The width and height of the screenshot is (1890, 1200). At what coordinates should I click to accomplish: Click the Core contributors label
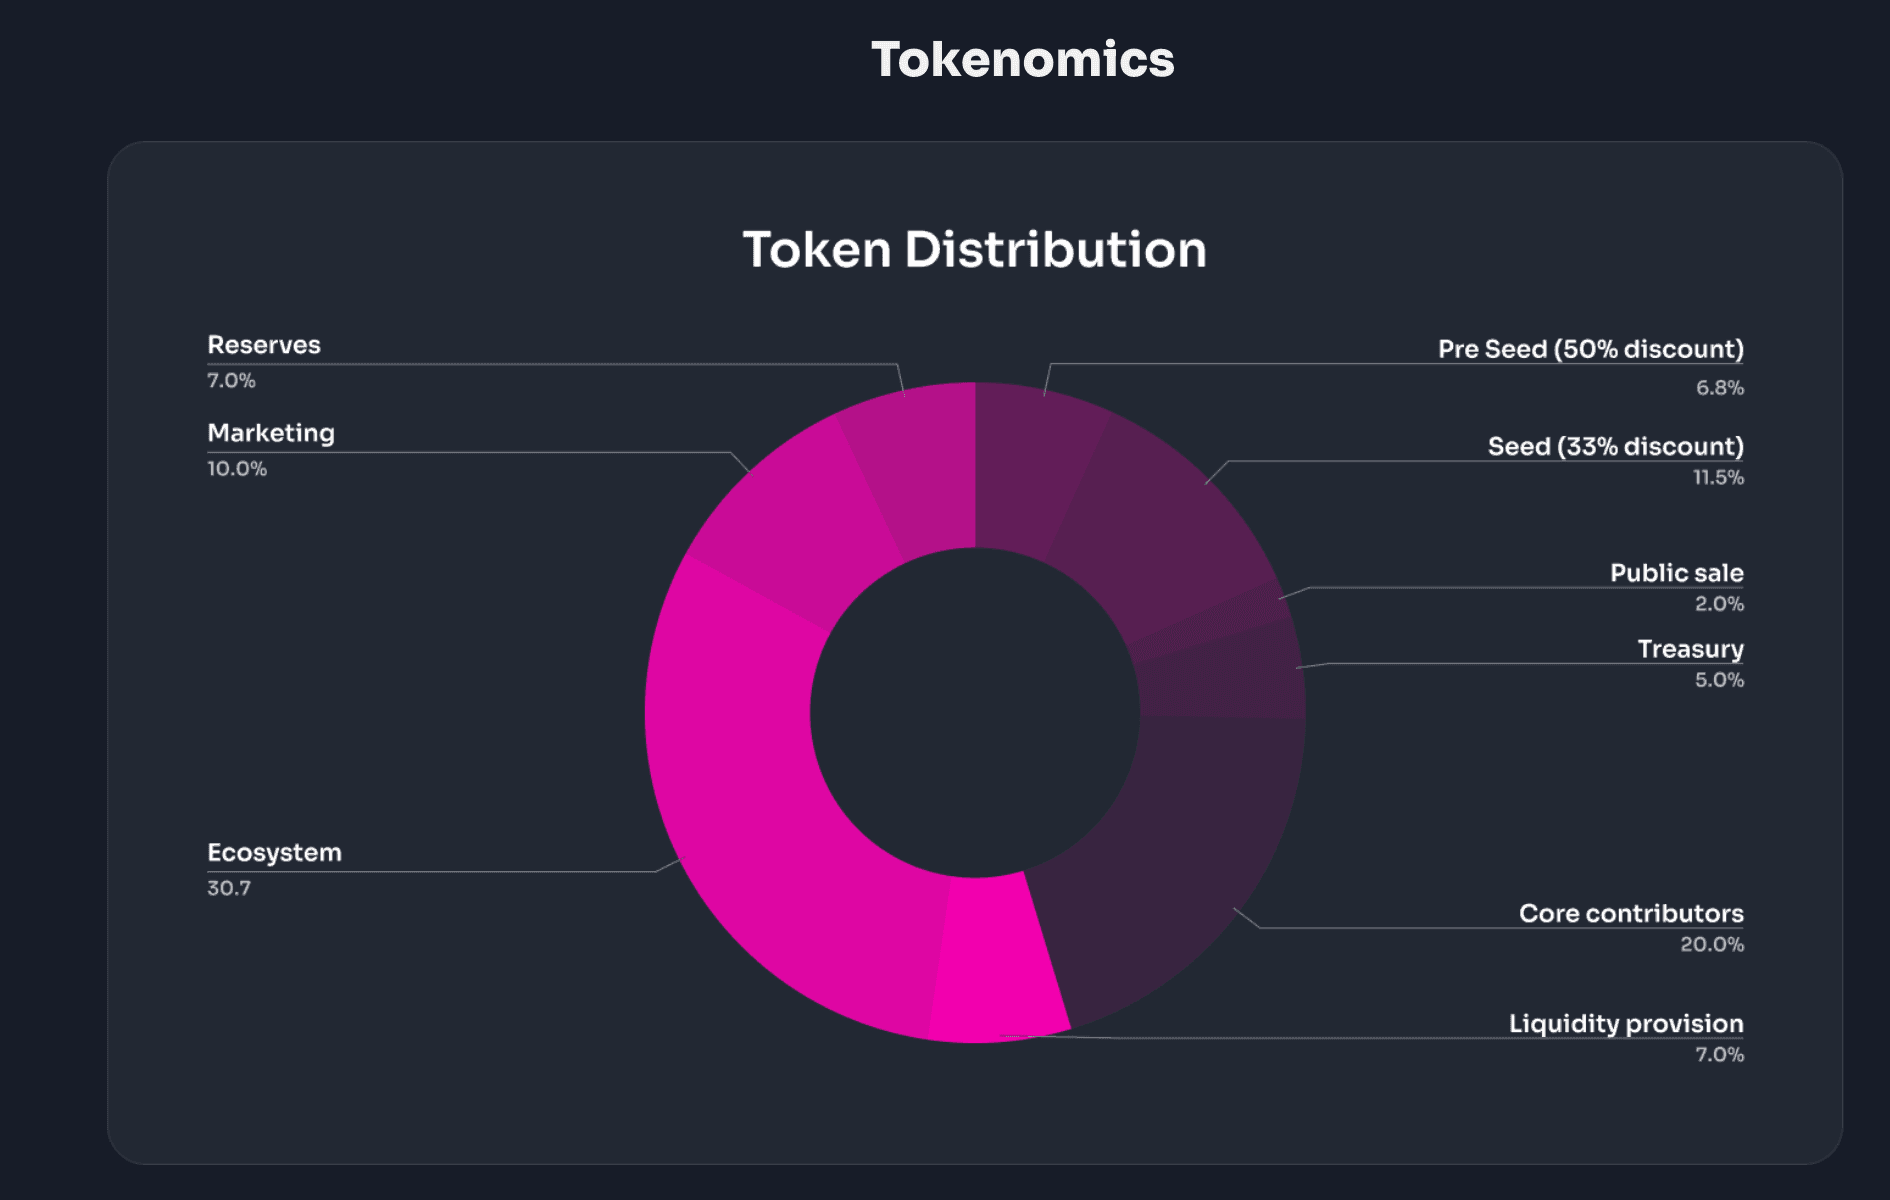pos(1630,913)
